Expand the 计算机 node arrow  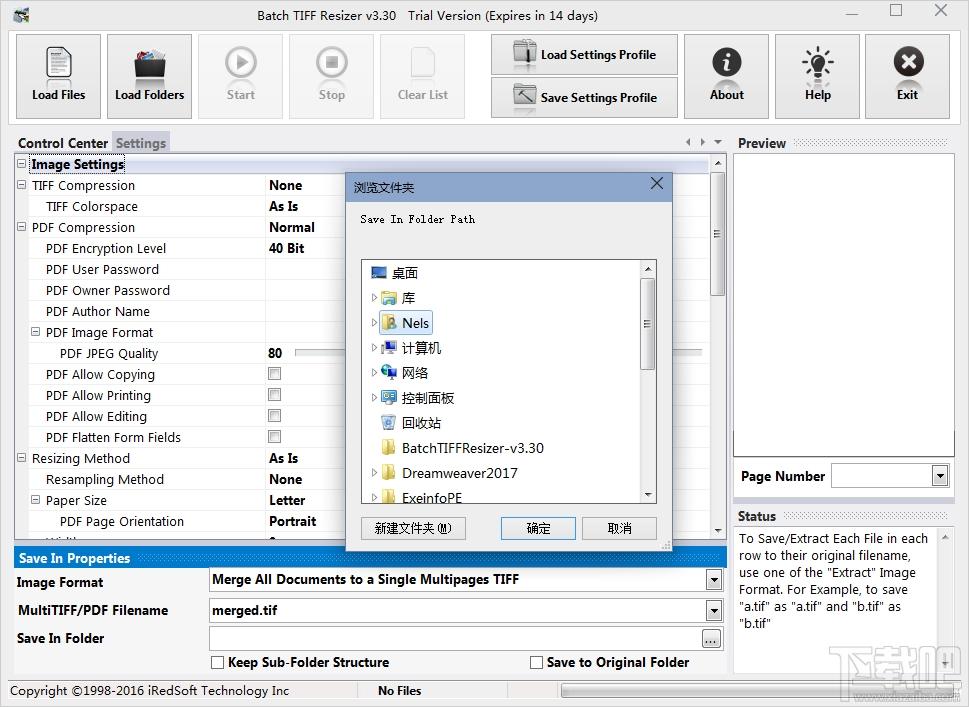coord(374,348)
